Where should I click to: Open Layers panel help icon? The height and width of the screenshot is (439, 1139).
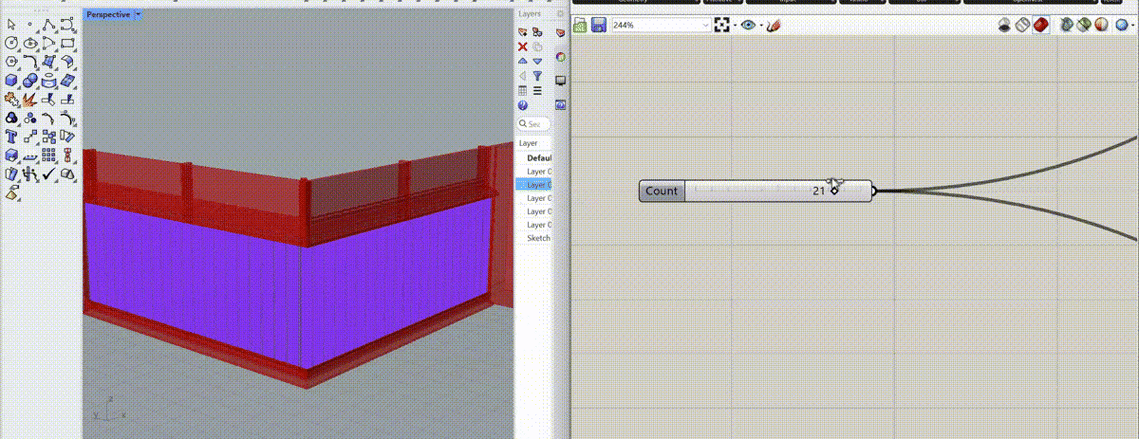click(522, 105)
